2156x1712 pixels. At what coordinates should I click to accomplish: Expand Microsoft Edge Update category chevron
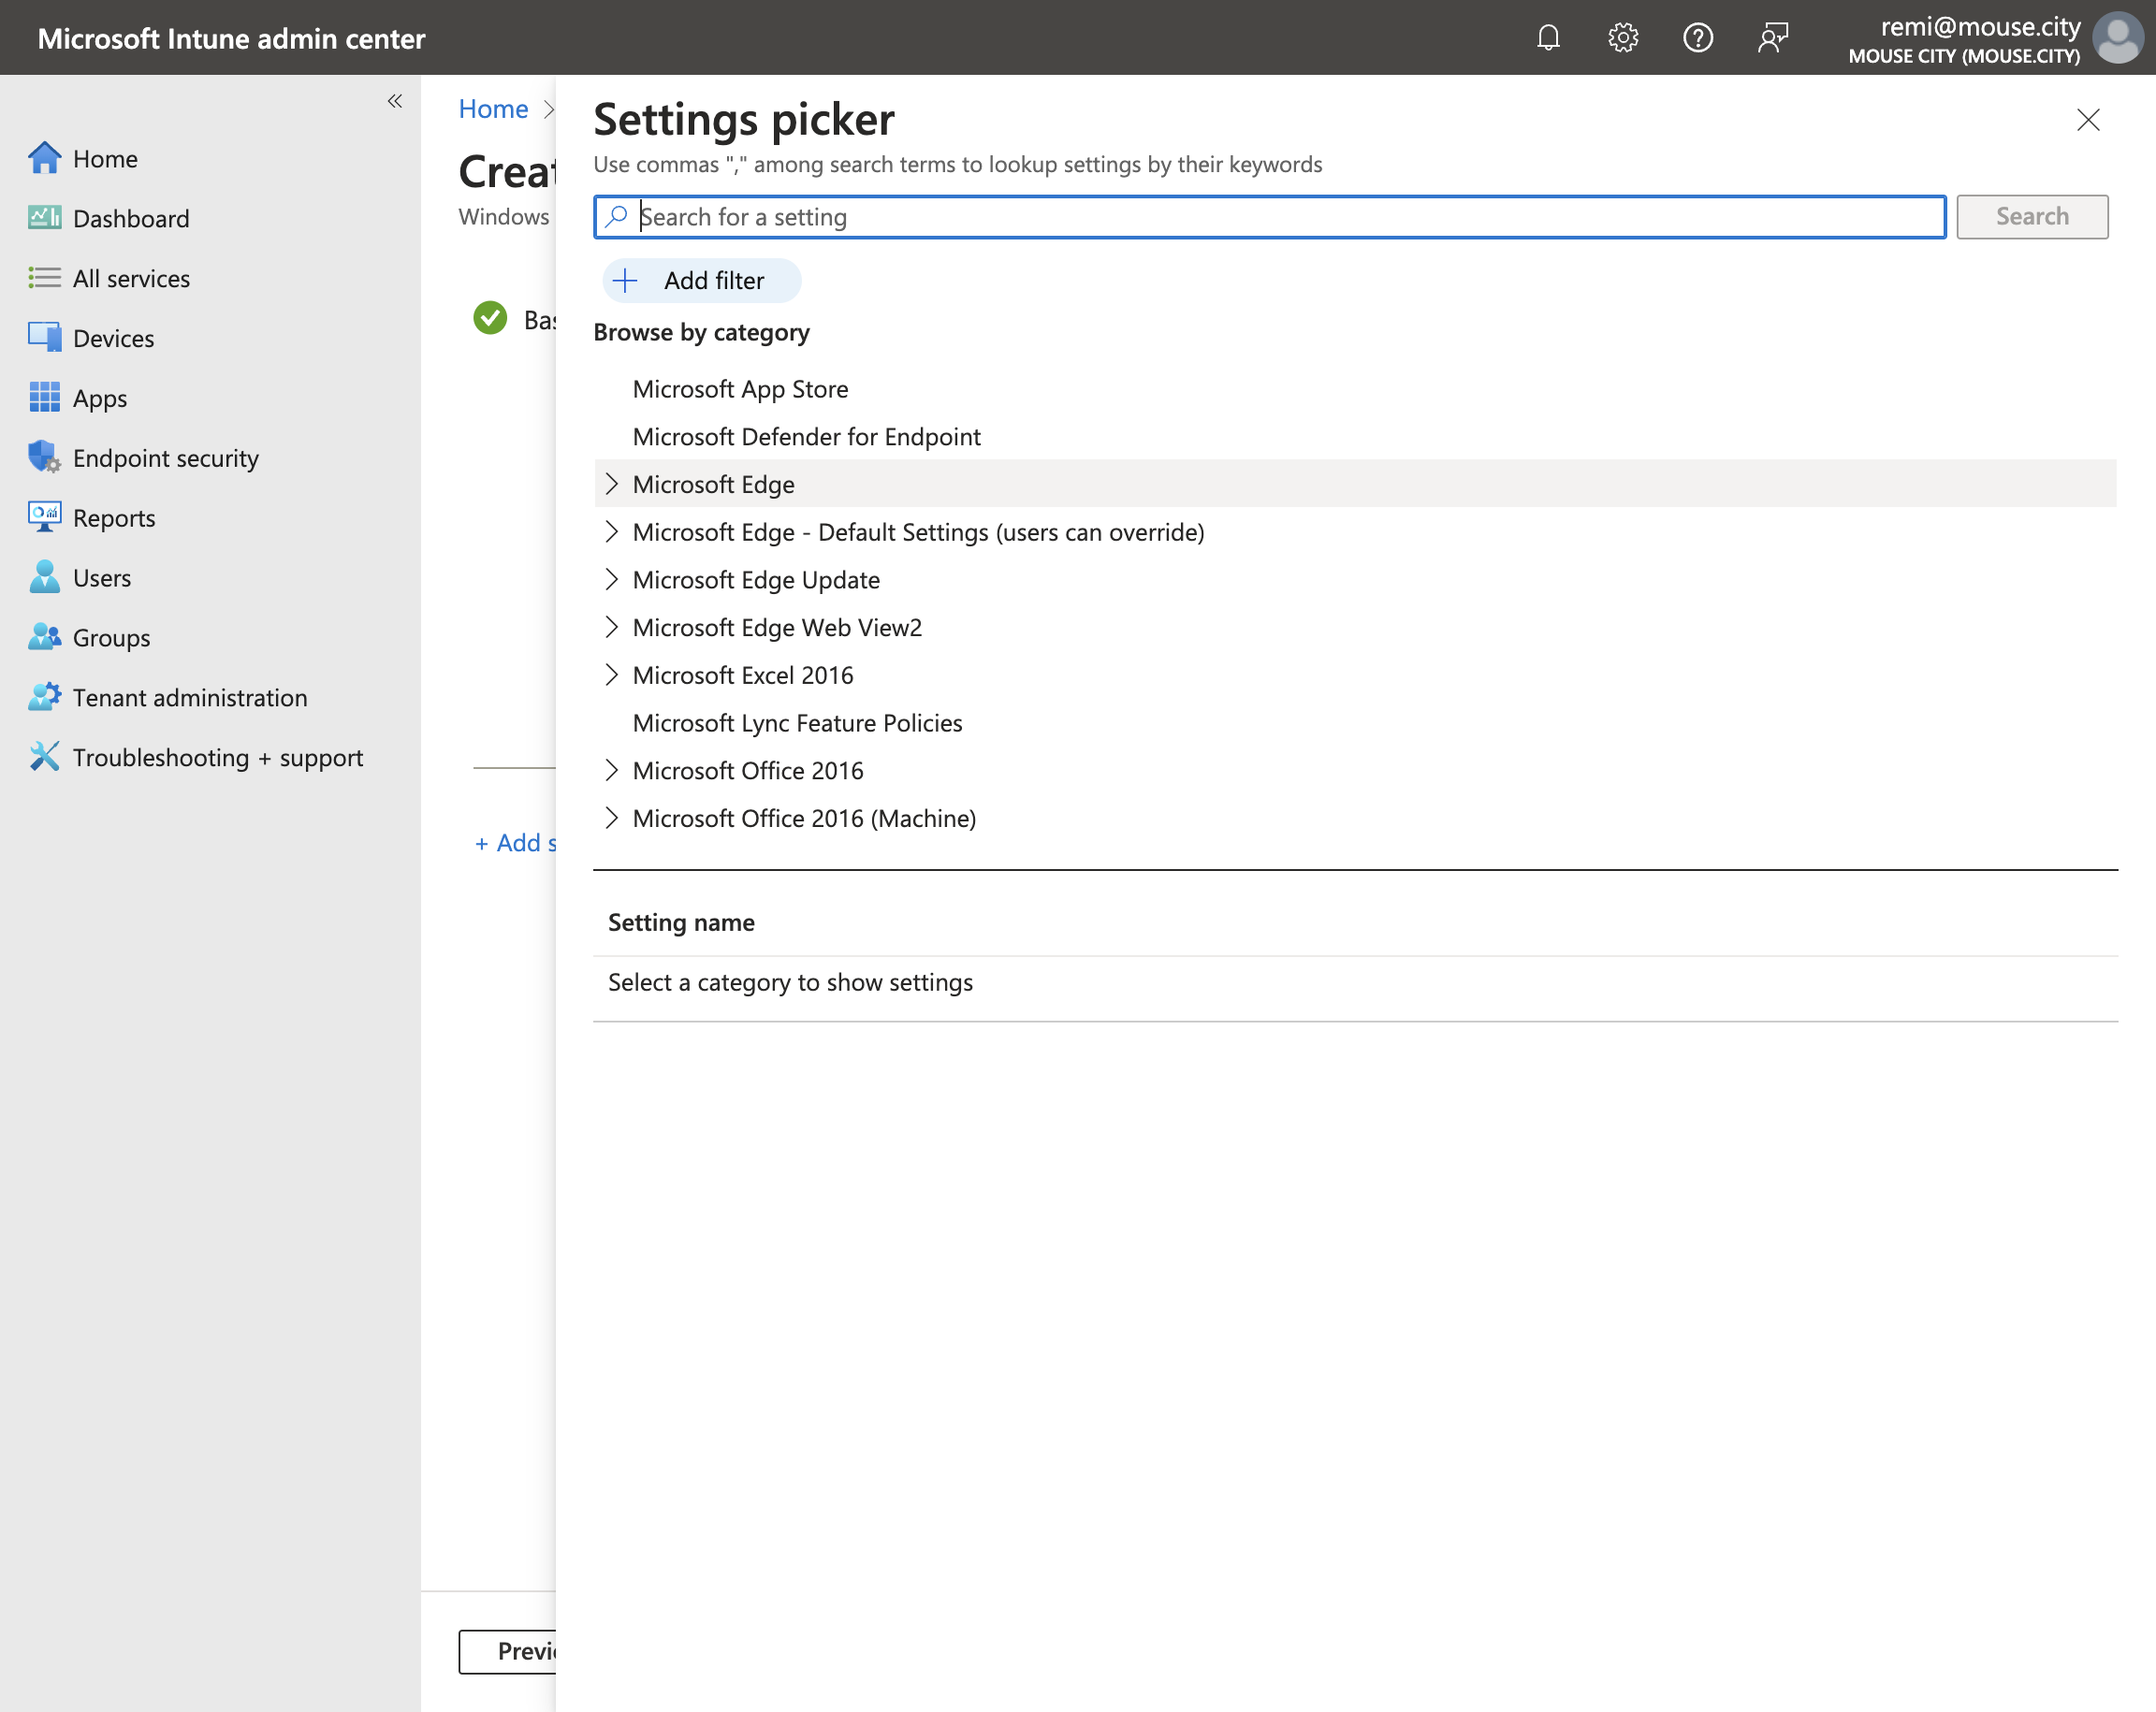(611, 580)
